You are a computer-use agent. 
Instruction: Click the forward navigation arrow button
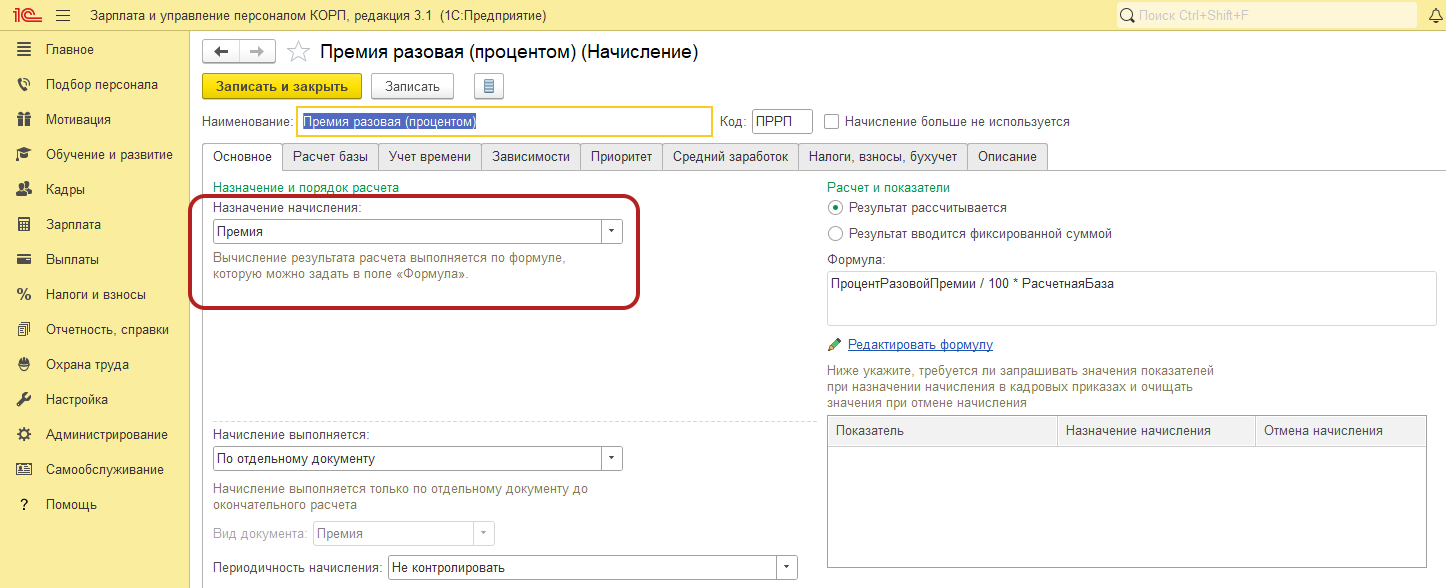257,52
